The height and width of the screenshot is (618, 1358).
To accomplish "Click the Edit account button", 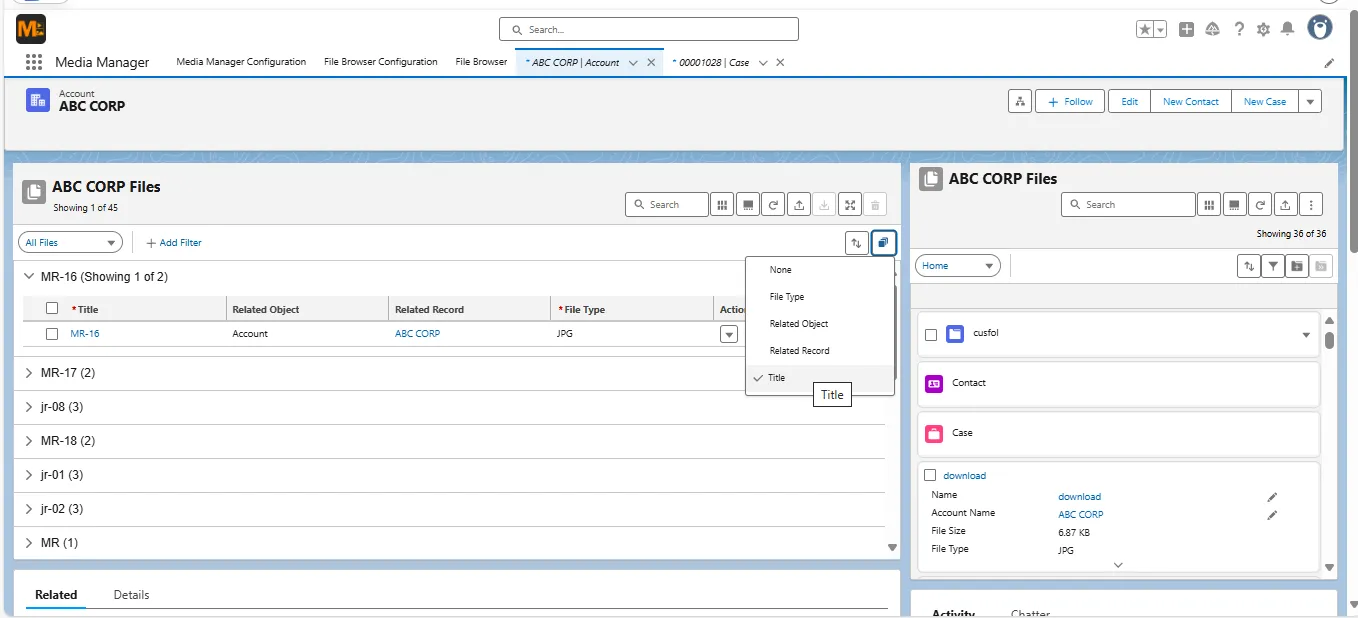I will [x=1129, y=101].
